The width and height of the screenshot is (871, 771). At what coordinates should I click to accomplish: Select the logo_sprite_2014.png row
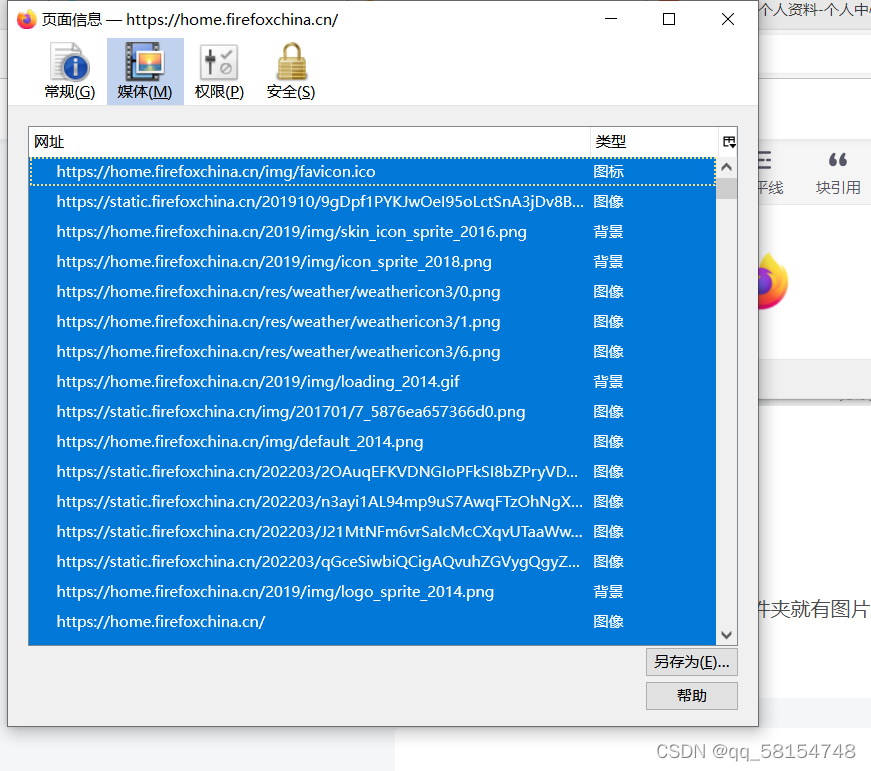pyautogui.click(x=372, y=592)
